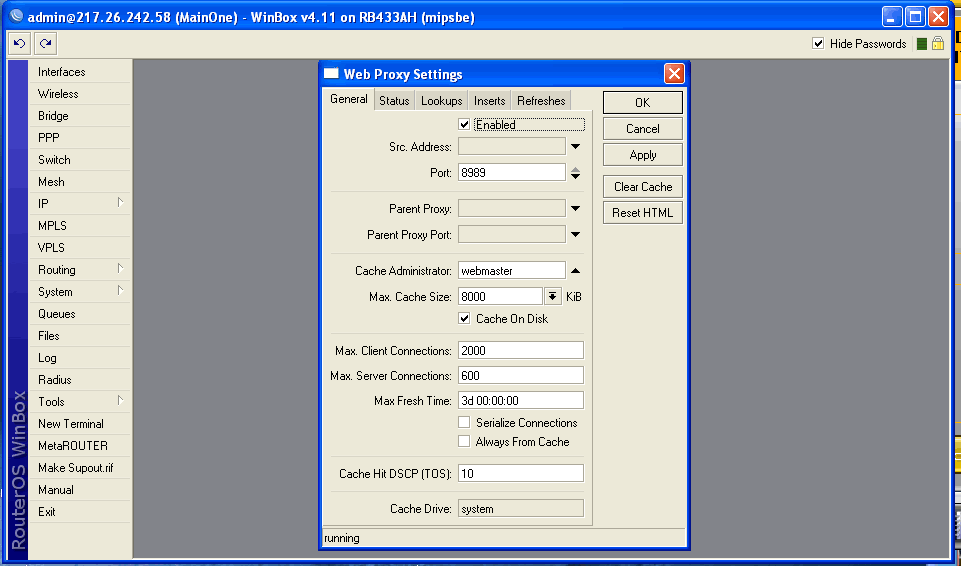Switch to the Lookups tab

point(441,101)
